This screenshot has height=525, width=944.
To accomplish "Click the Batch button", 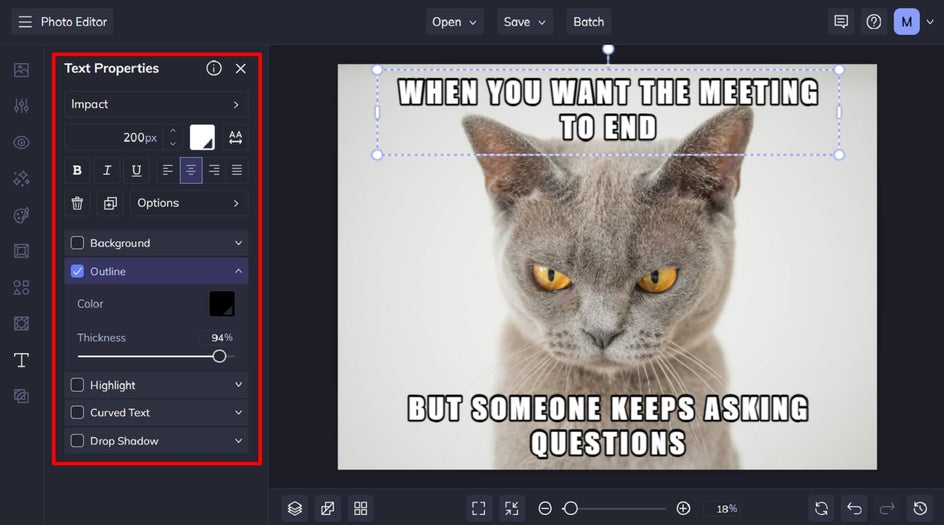I will (x=589, y=22).
